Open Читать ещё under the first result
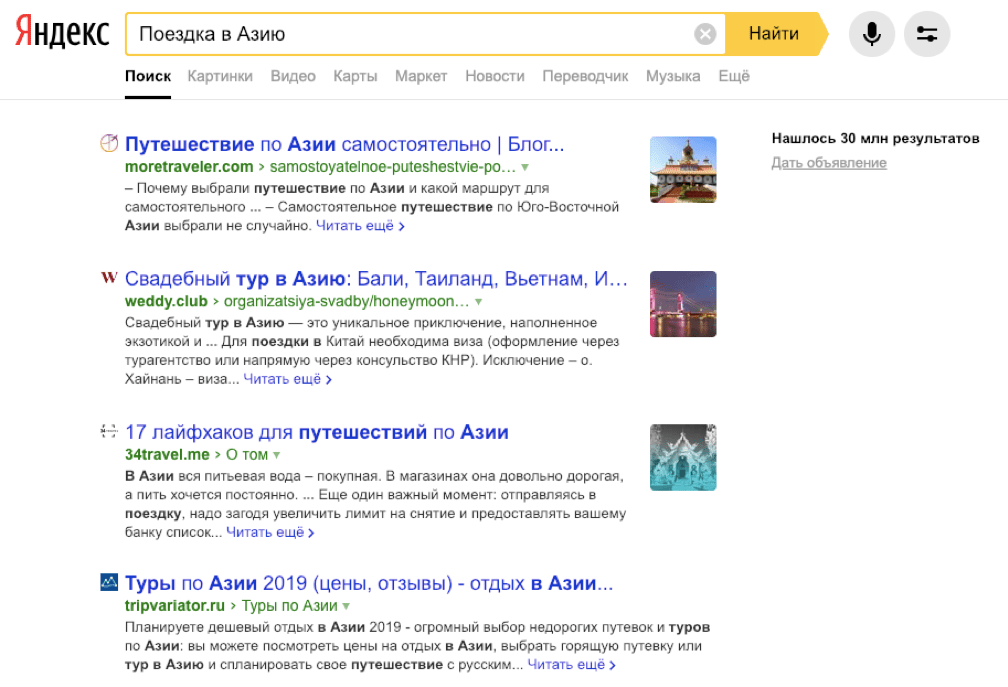The width and height of the screenshot is (1008, 687). click(357, 225)
